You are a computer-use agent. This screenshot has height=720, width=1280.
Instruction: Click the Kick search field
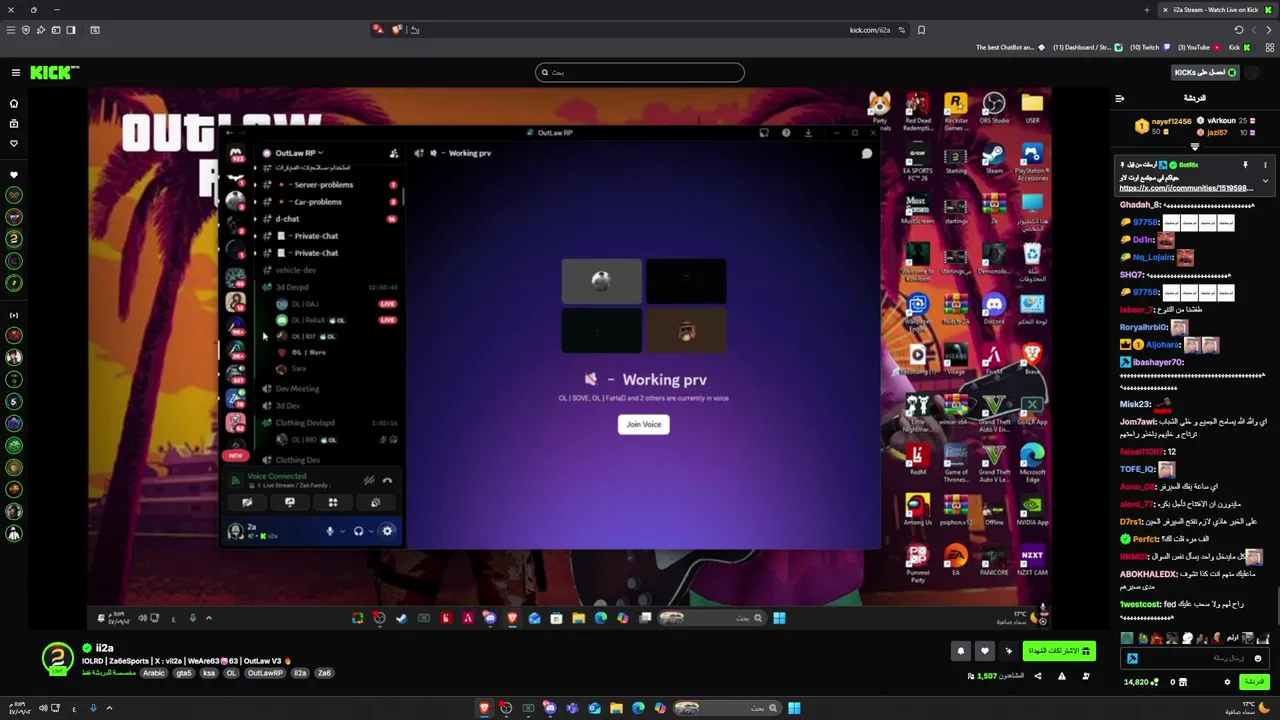click(x=640, y=72)
